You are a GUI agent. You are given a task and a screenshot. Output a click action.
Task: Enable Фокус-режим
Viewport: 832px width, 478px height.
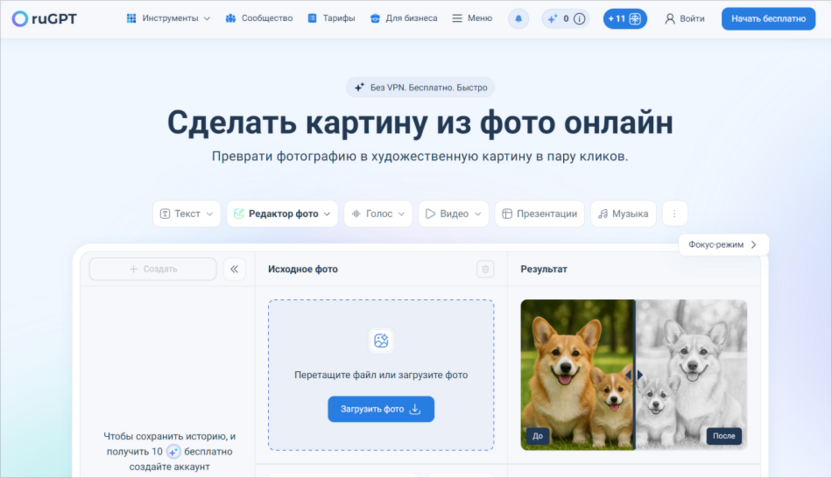coord(724,245)
